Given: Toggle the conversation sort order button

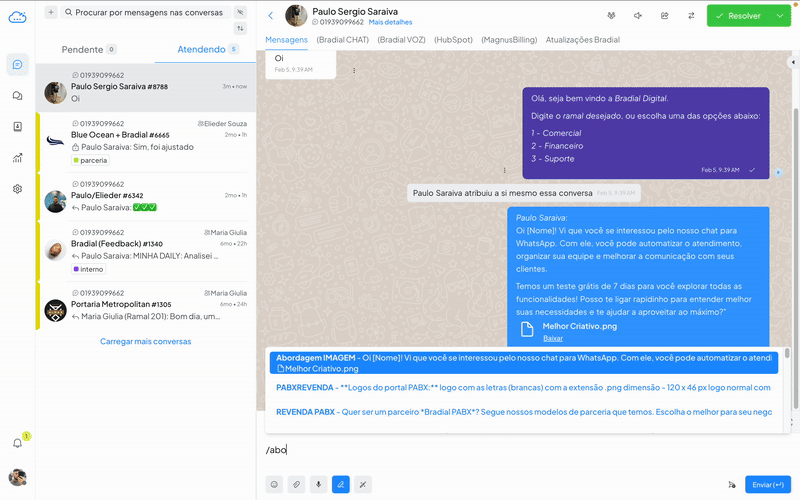Looking at the screenshot, I should [x=240, y=29].
